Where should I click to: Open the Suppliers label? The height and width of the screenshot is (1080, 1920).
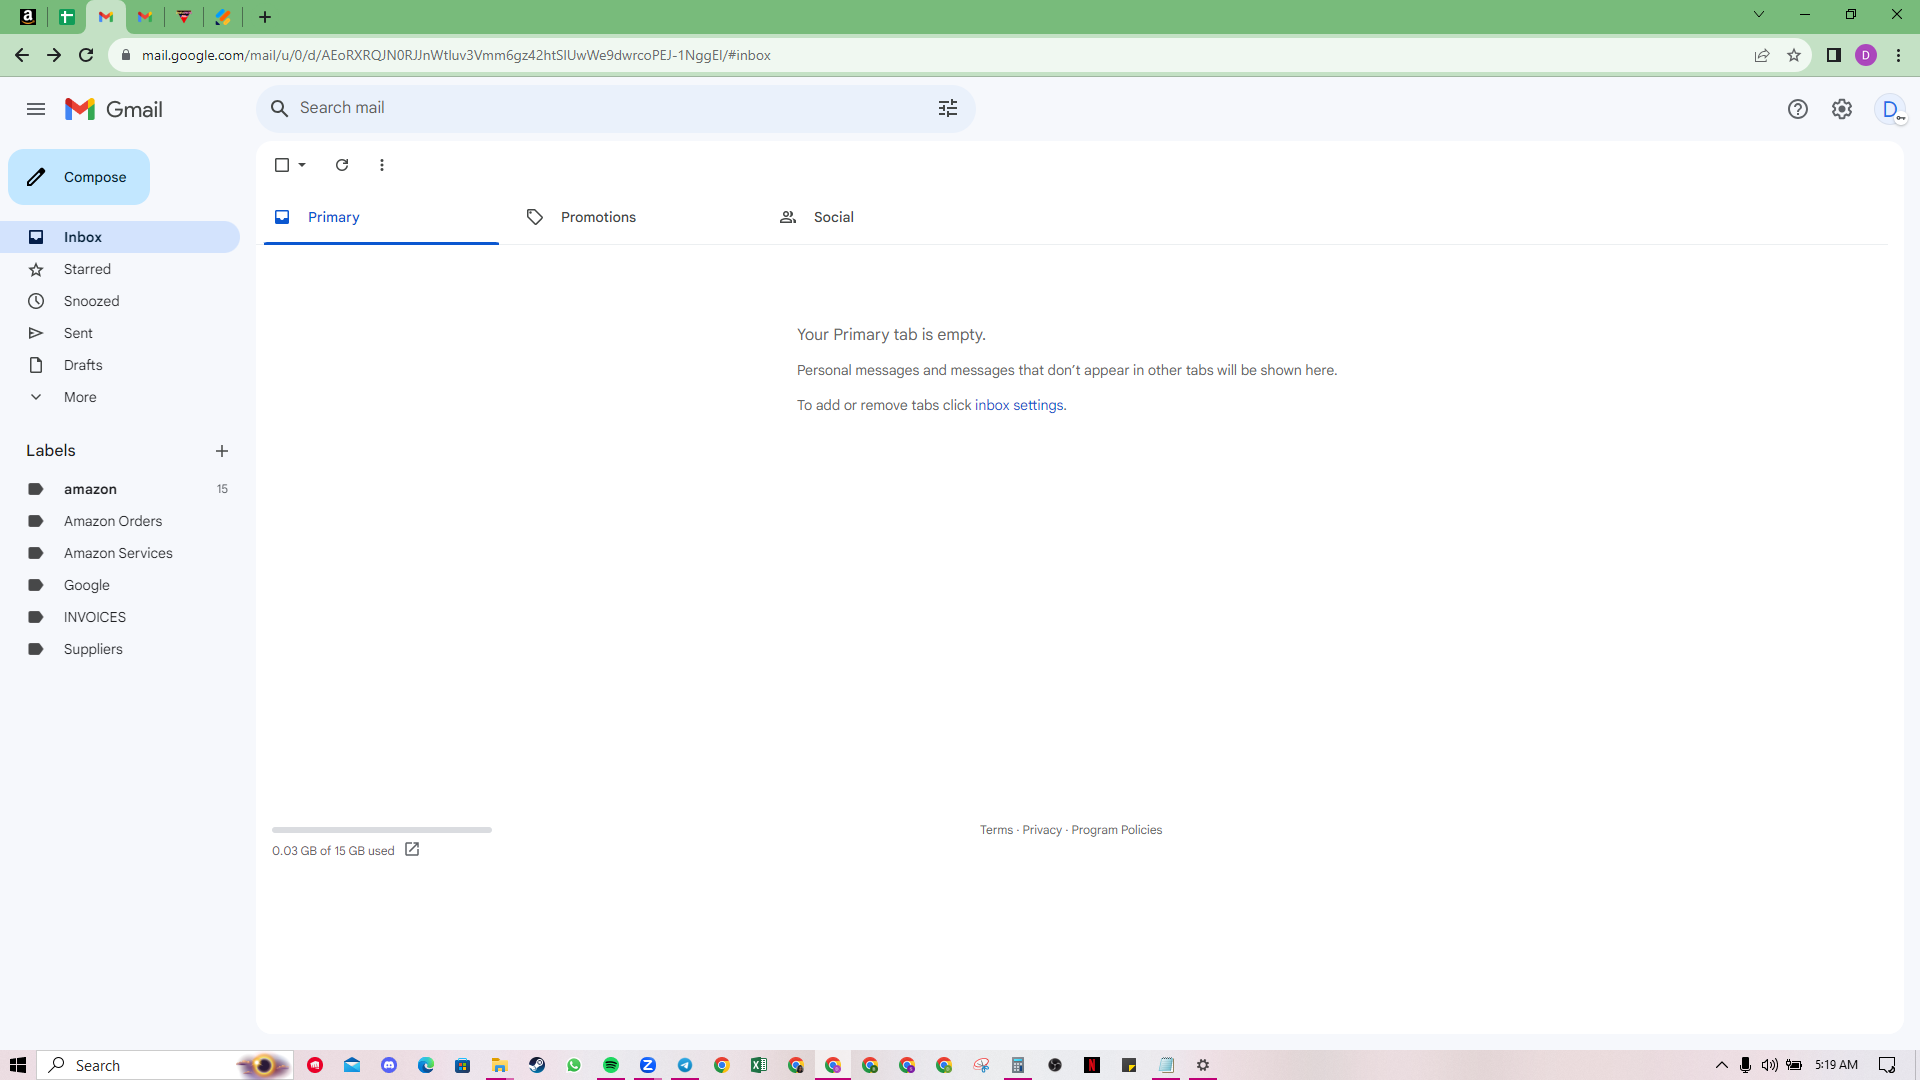(120, 649)
